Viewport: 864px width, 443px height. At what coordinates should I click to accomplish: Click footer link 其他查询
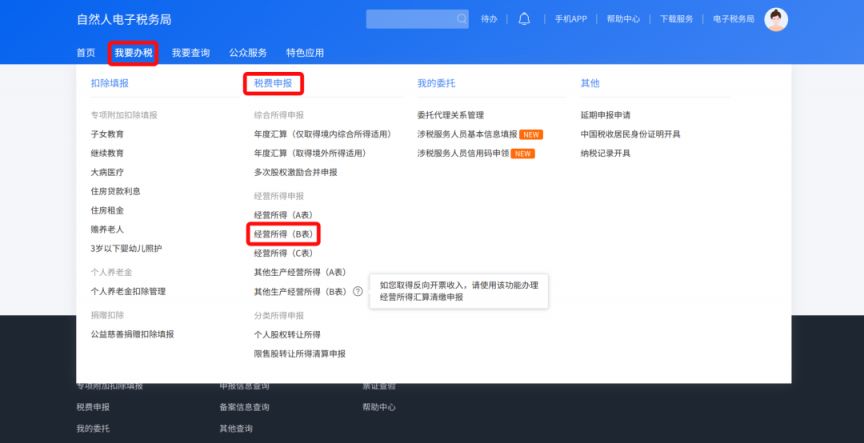click(x=236, y=429)
